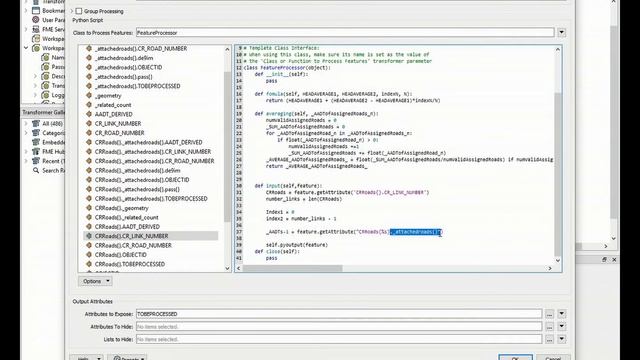The image size is (640, 360).
Task: Click code editor scroll right arrow
Action: (x=550, y=268)
